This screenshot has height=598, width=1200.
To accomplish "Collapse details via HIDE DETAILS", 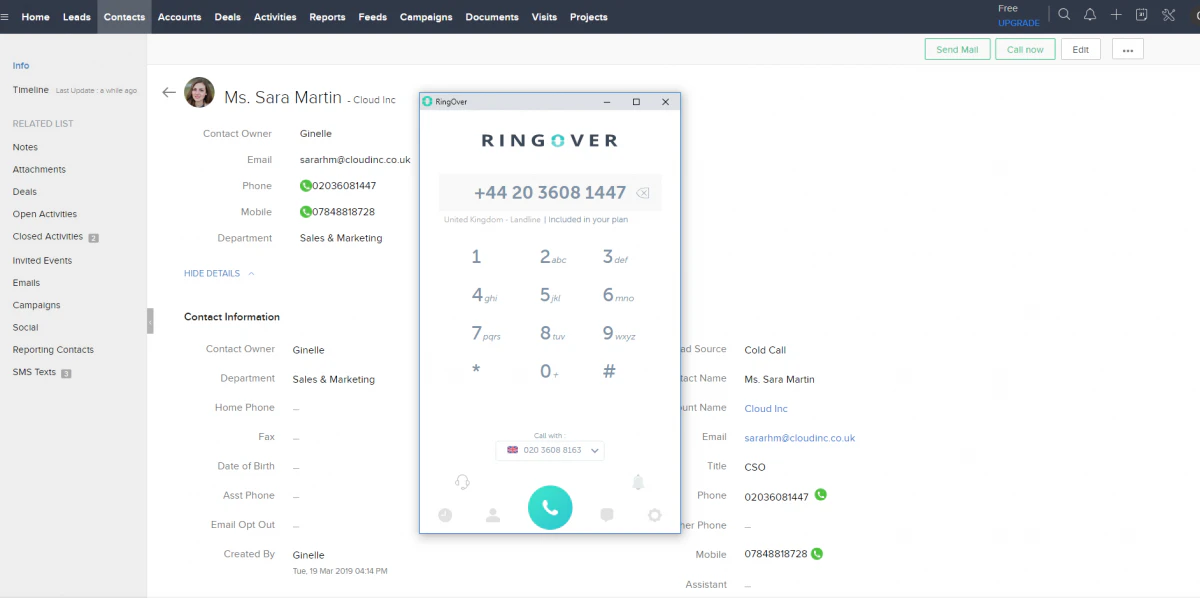I will (219, 273).
